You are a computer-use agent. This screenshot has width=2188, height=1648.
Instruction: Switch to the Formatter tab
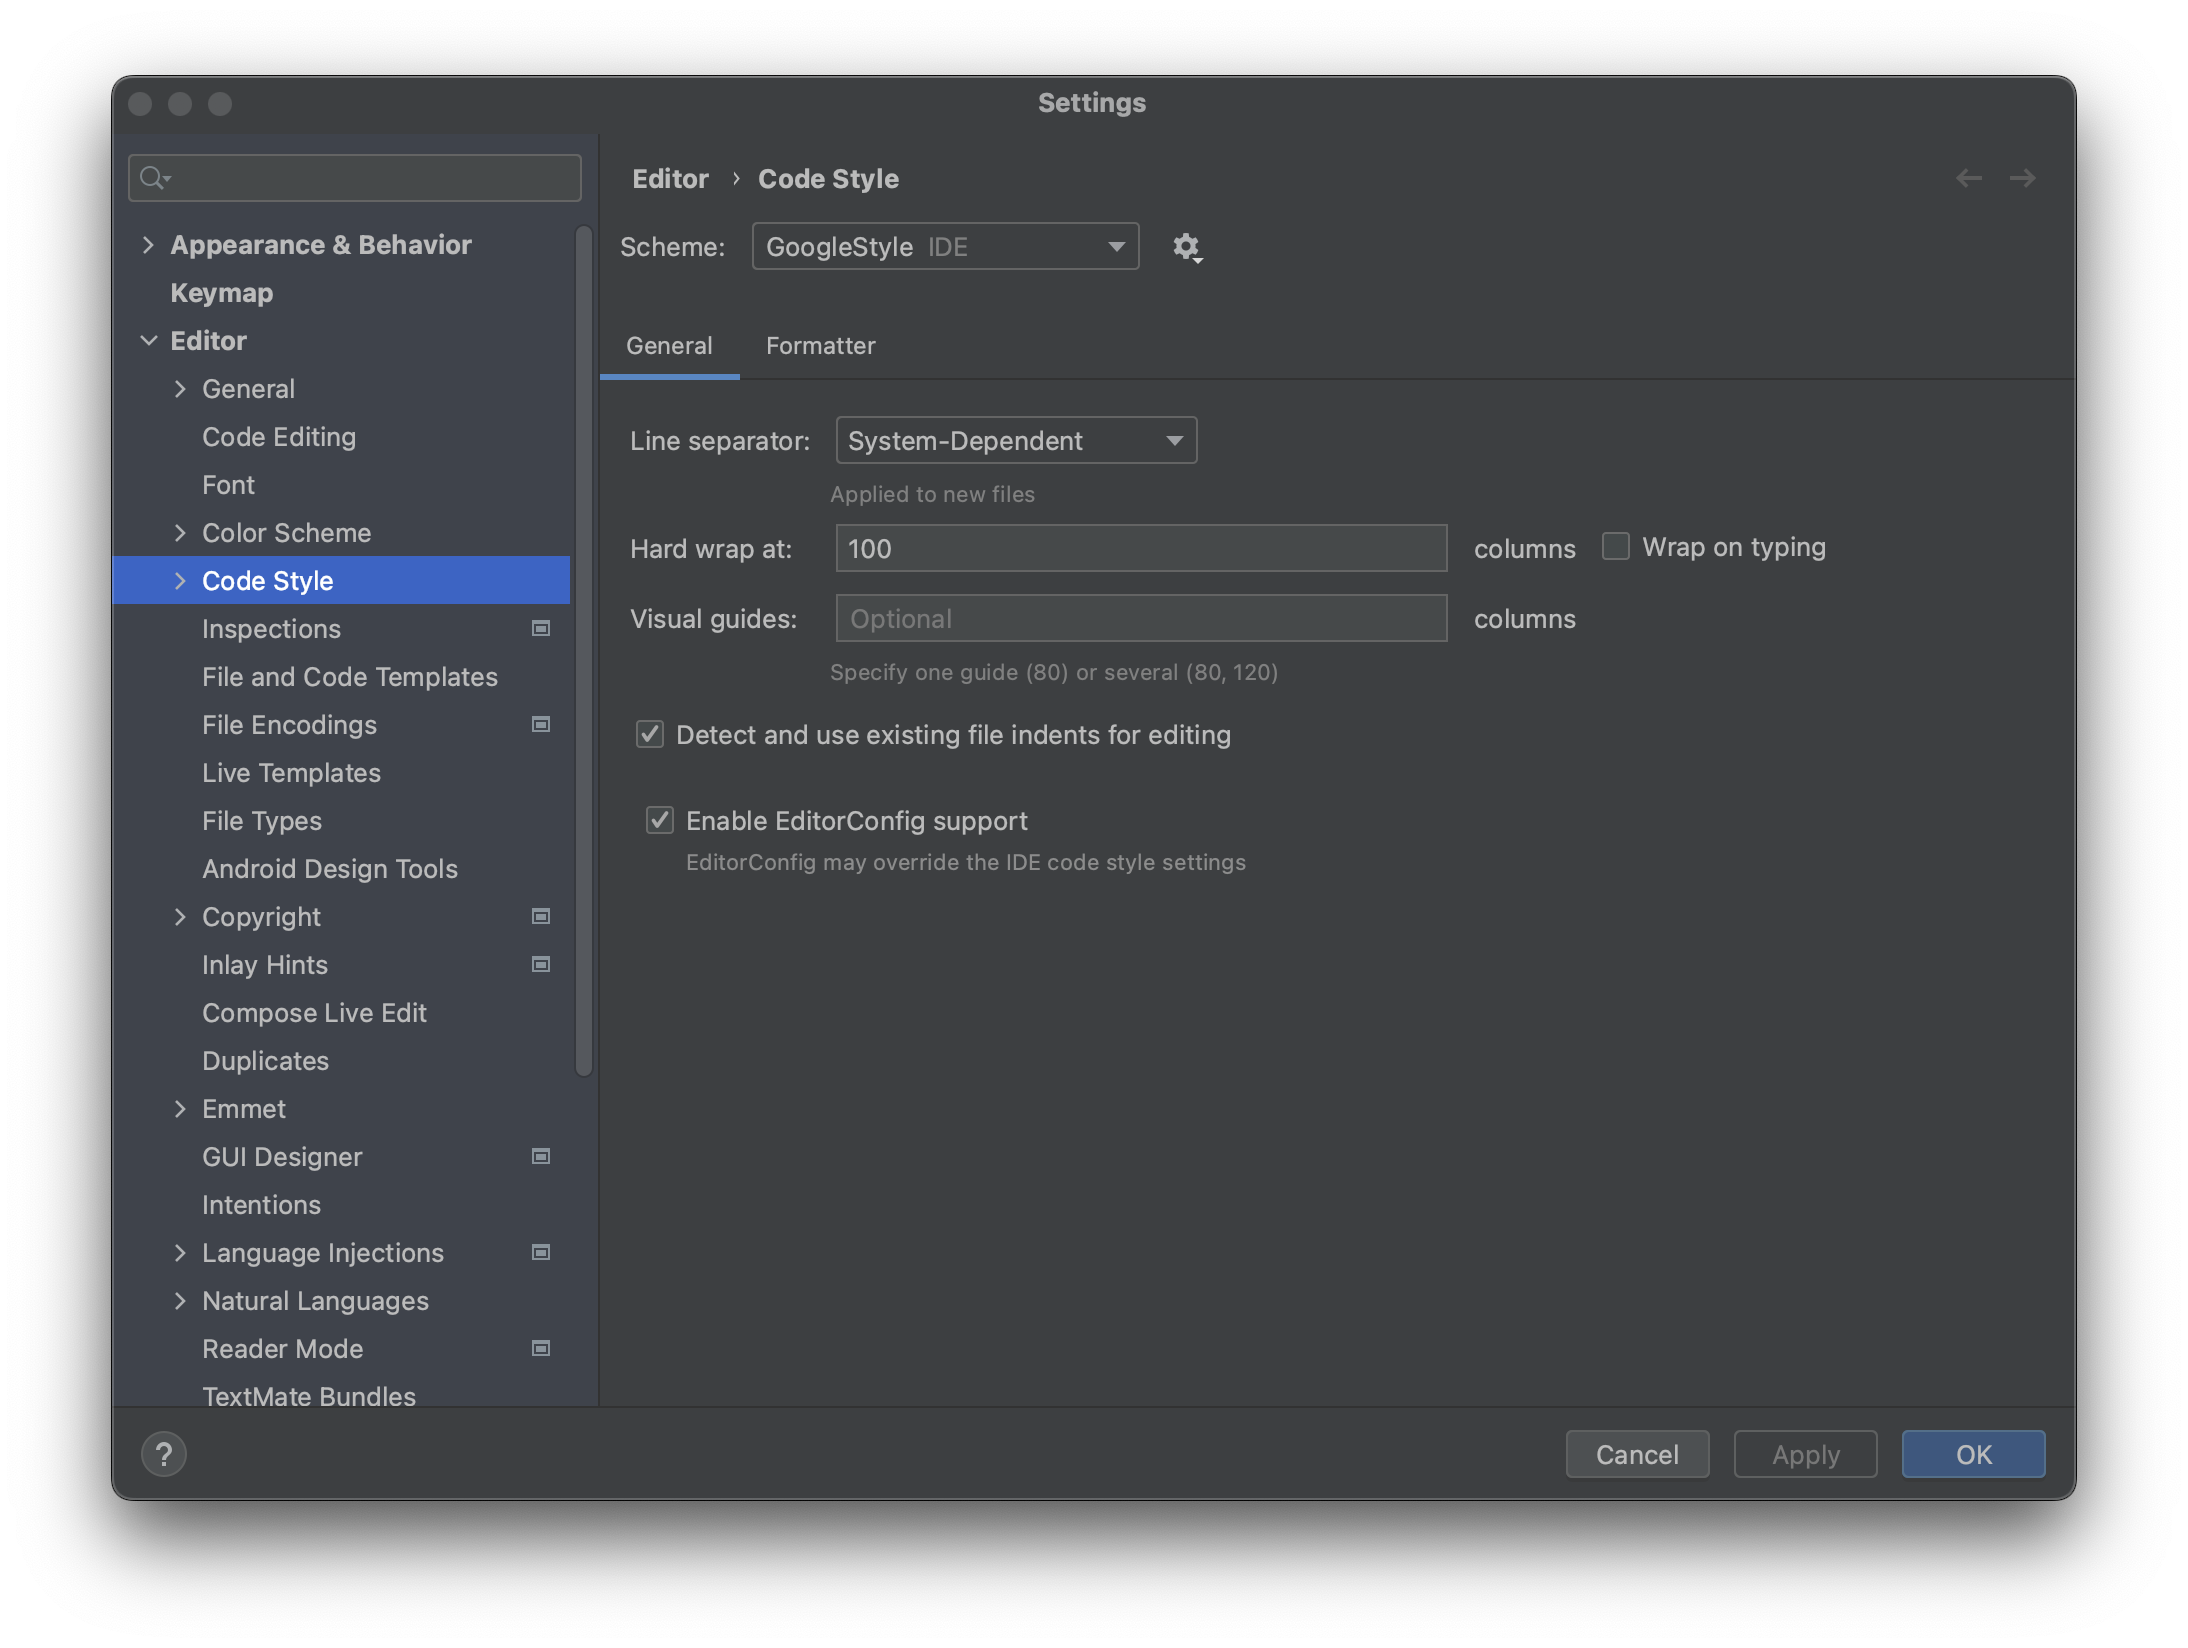pos(820,345)
